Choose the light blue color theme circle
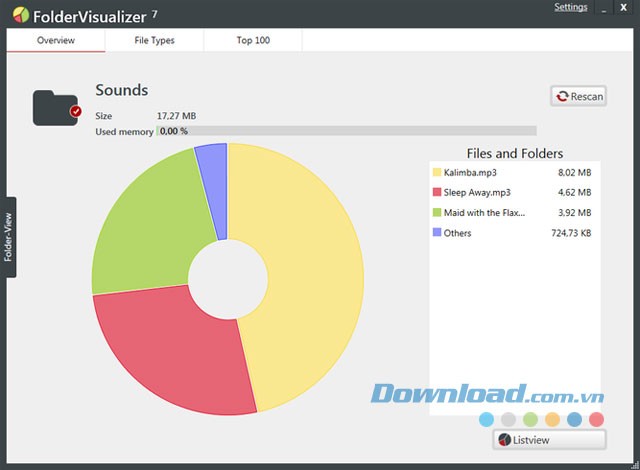640x470 pixels. click(487, 419)
